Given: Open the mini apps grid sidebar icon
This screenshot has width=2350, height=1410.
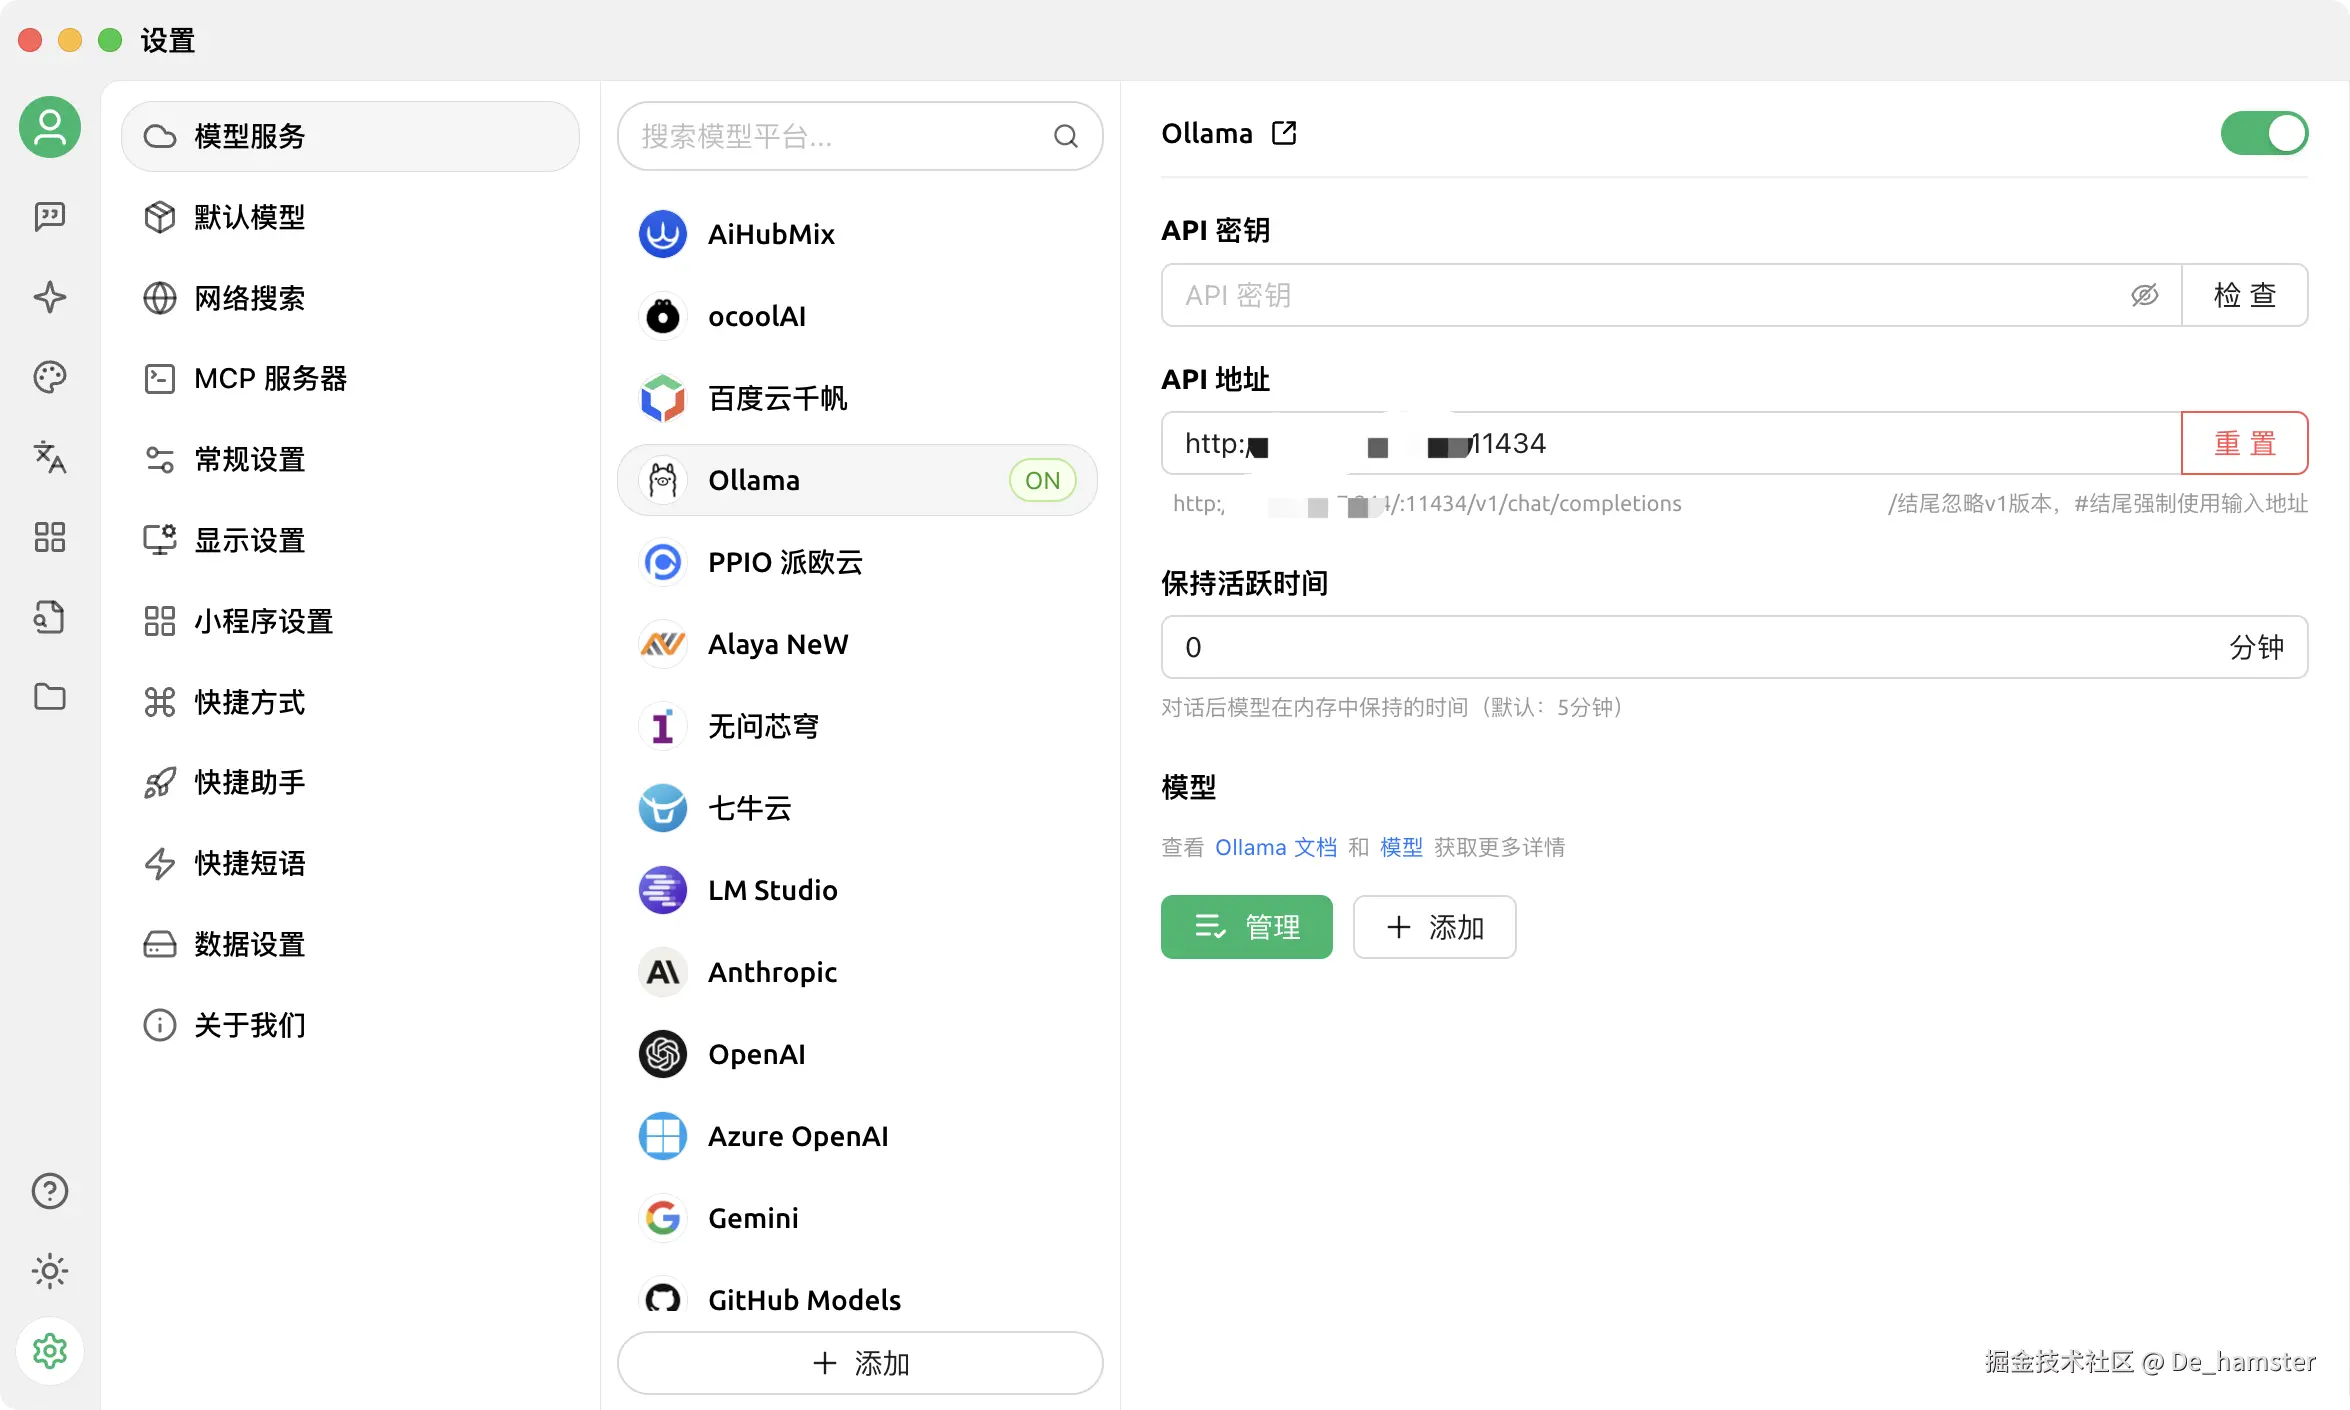Looking at the screenshot, I should pyautogui.click(x=49, y=537).
